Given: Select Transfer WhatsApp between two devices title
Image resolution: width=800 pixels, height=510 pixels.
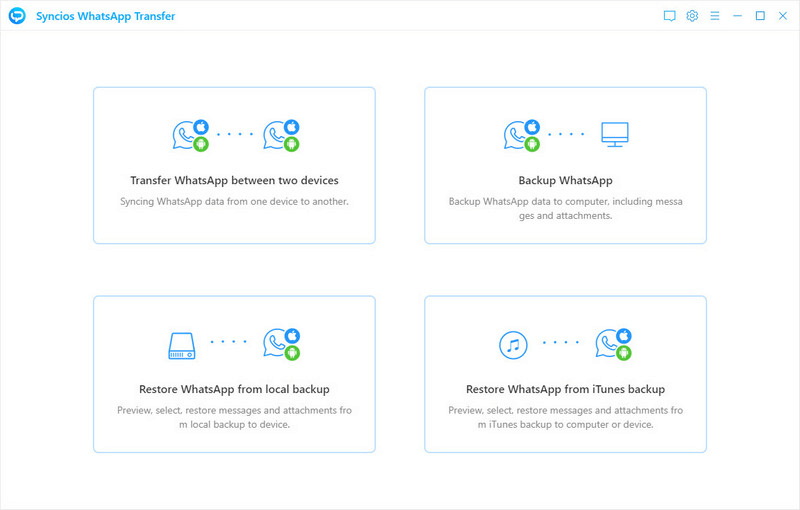Looking at the screenshot, I should pyautogui.click(x=234, y=181).
